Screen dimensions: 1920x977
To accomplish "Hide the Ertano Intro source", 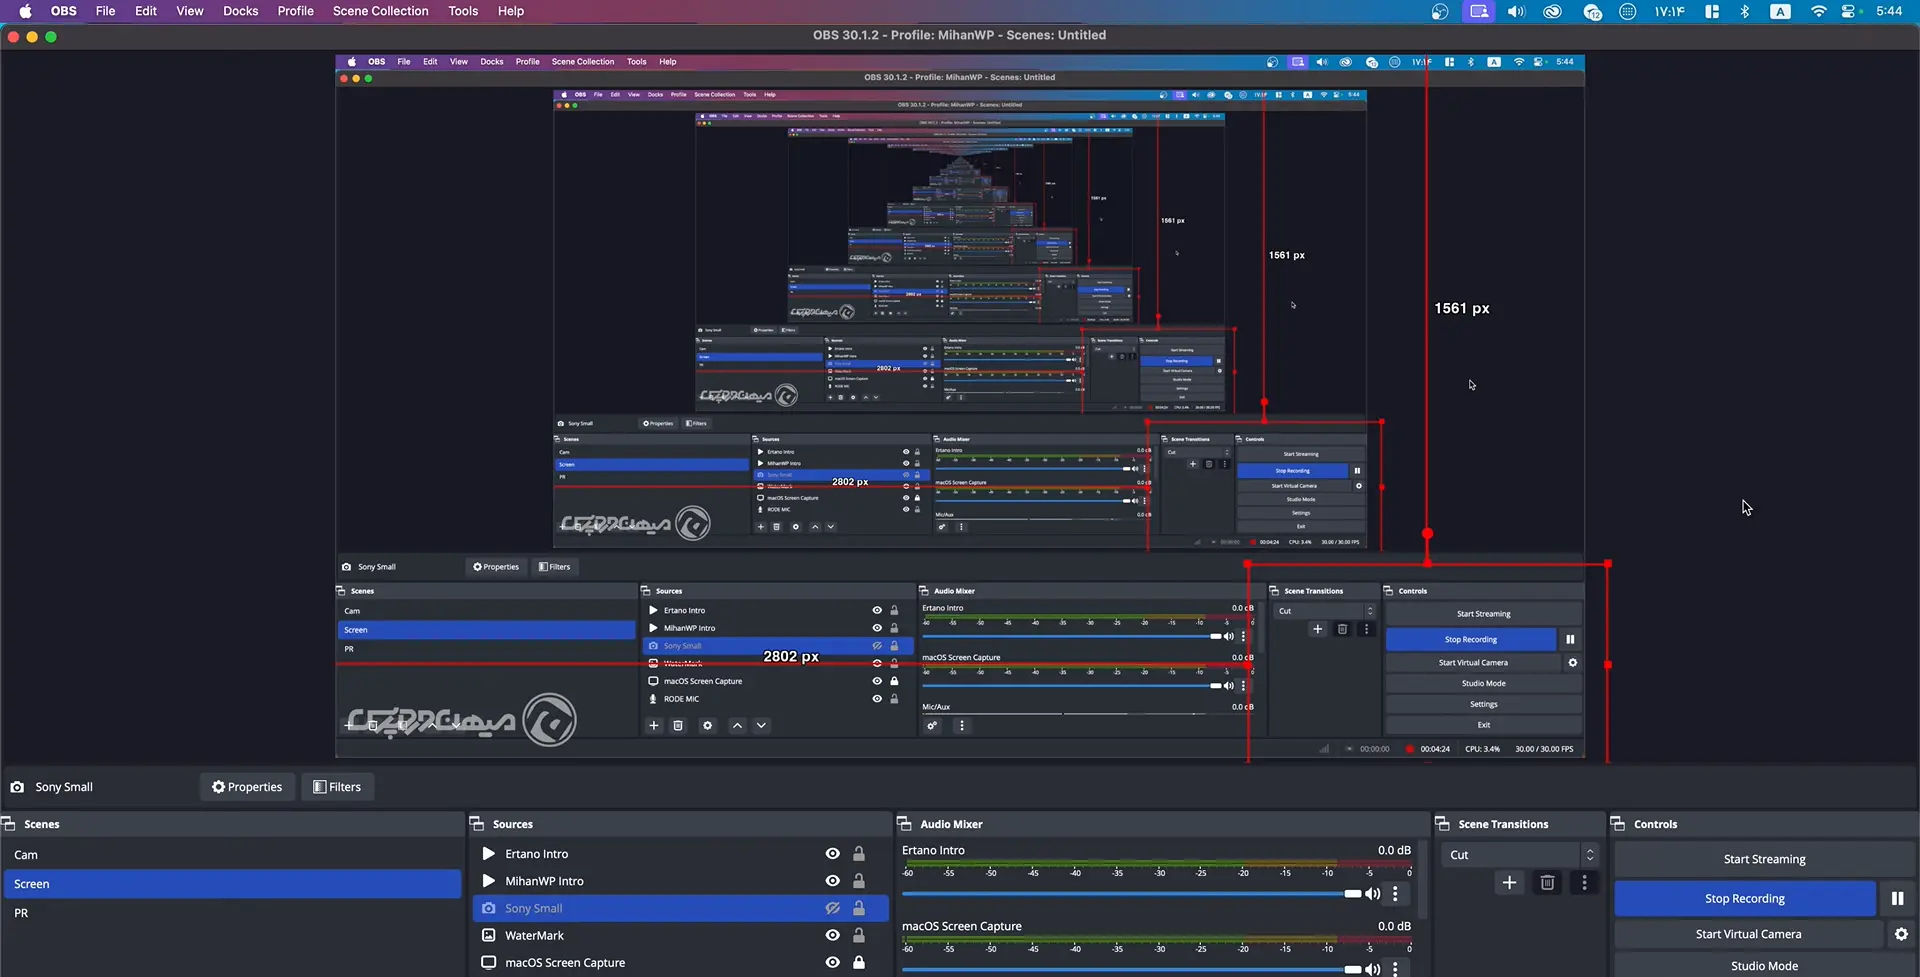I will click(832, 853).
